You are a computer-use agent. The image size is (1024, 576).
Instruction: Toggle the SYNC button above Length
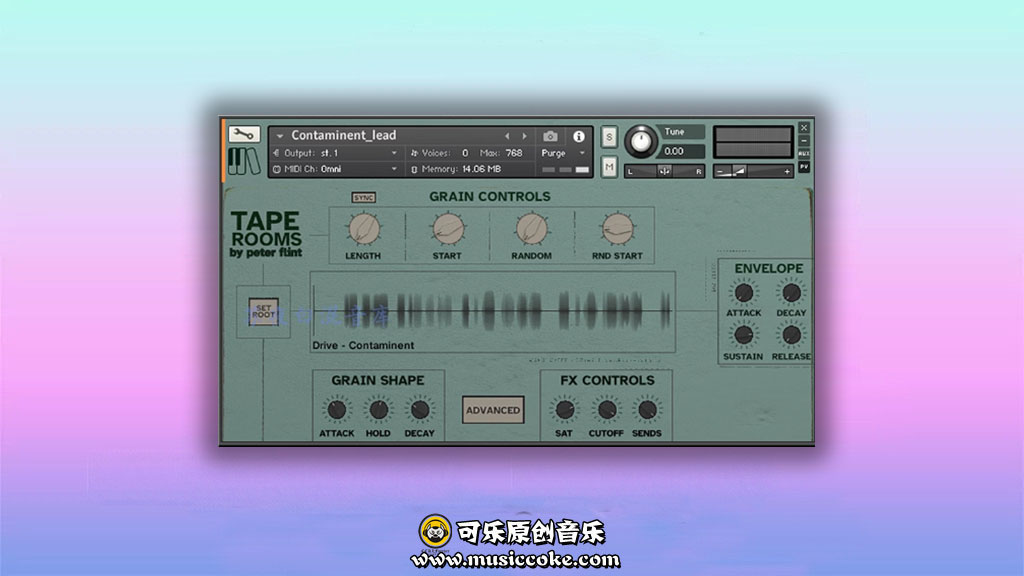pyautogui.click(x=364, y=197)
